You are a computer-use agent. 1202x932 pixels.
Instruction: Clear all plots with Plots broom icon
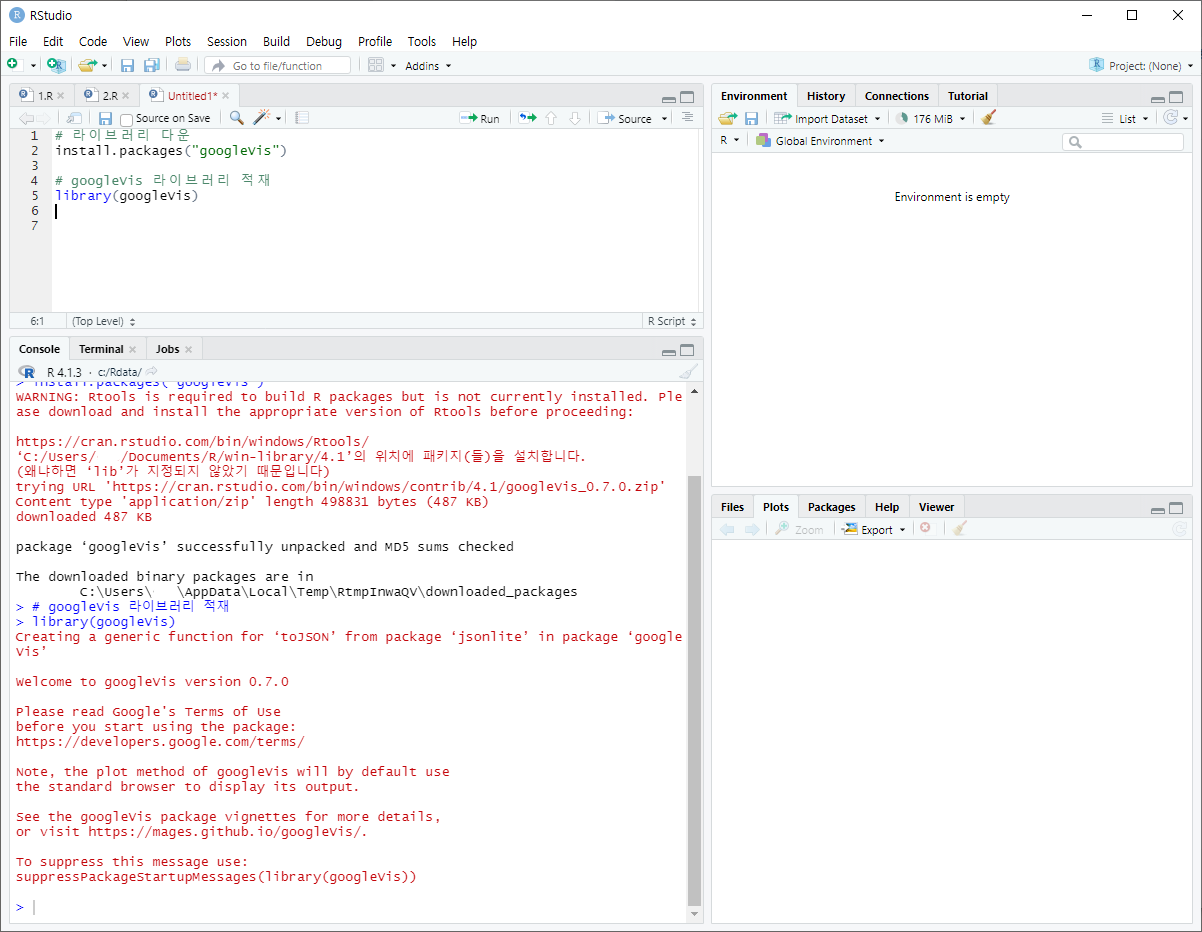click(960, 529)
